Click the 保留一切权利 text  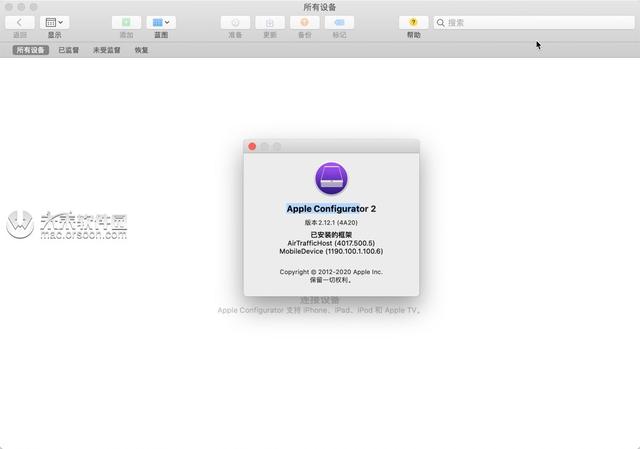[331, 280]
